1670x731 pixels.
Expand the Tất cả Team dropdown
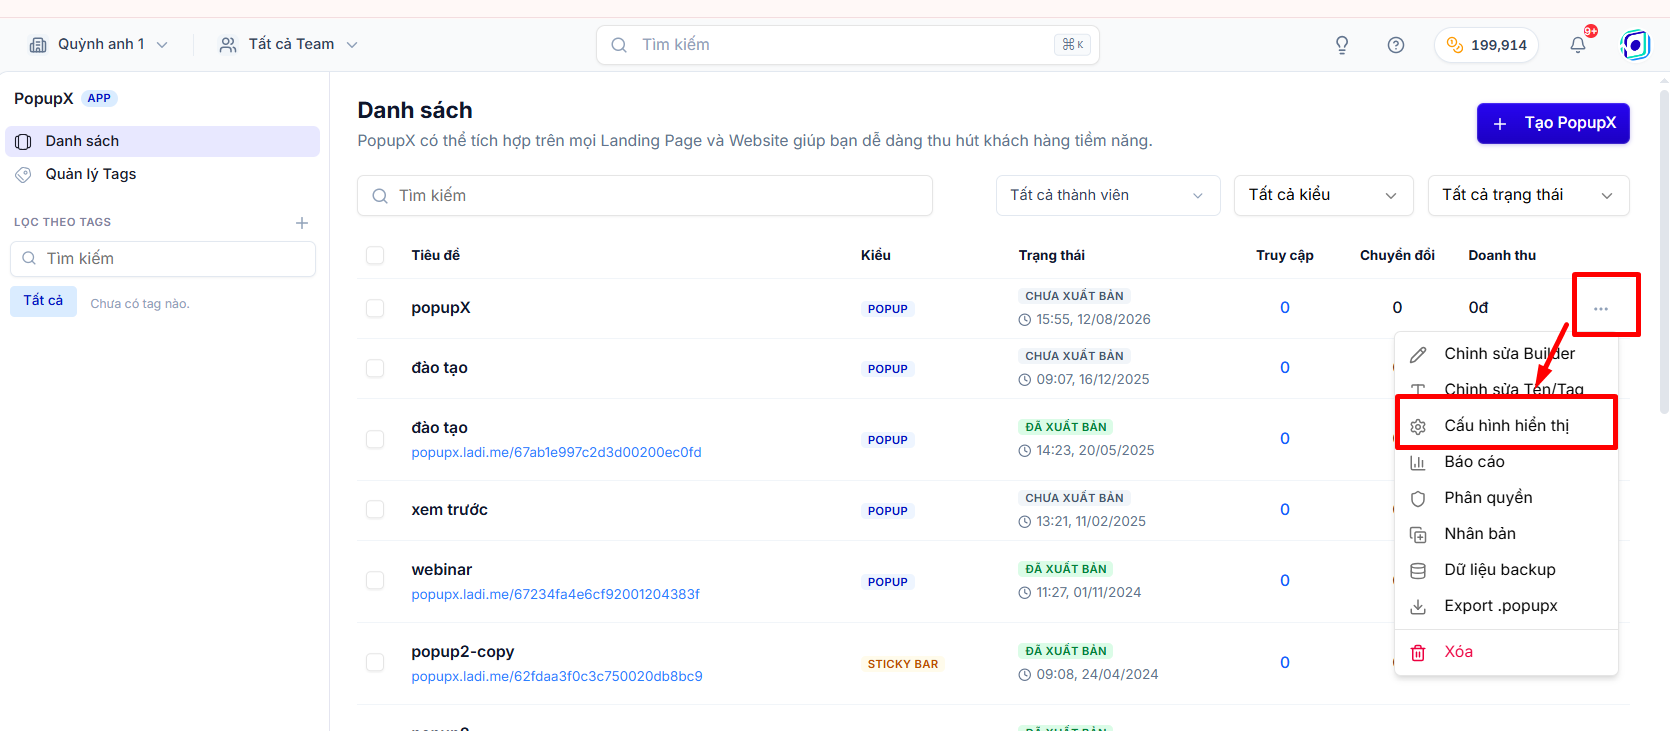click(289, 45)
